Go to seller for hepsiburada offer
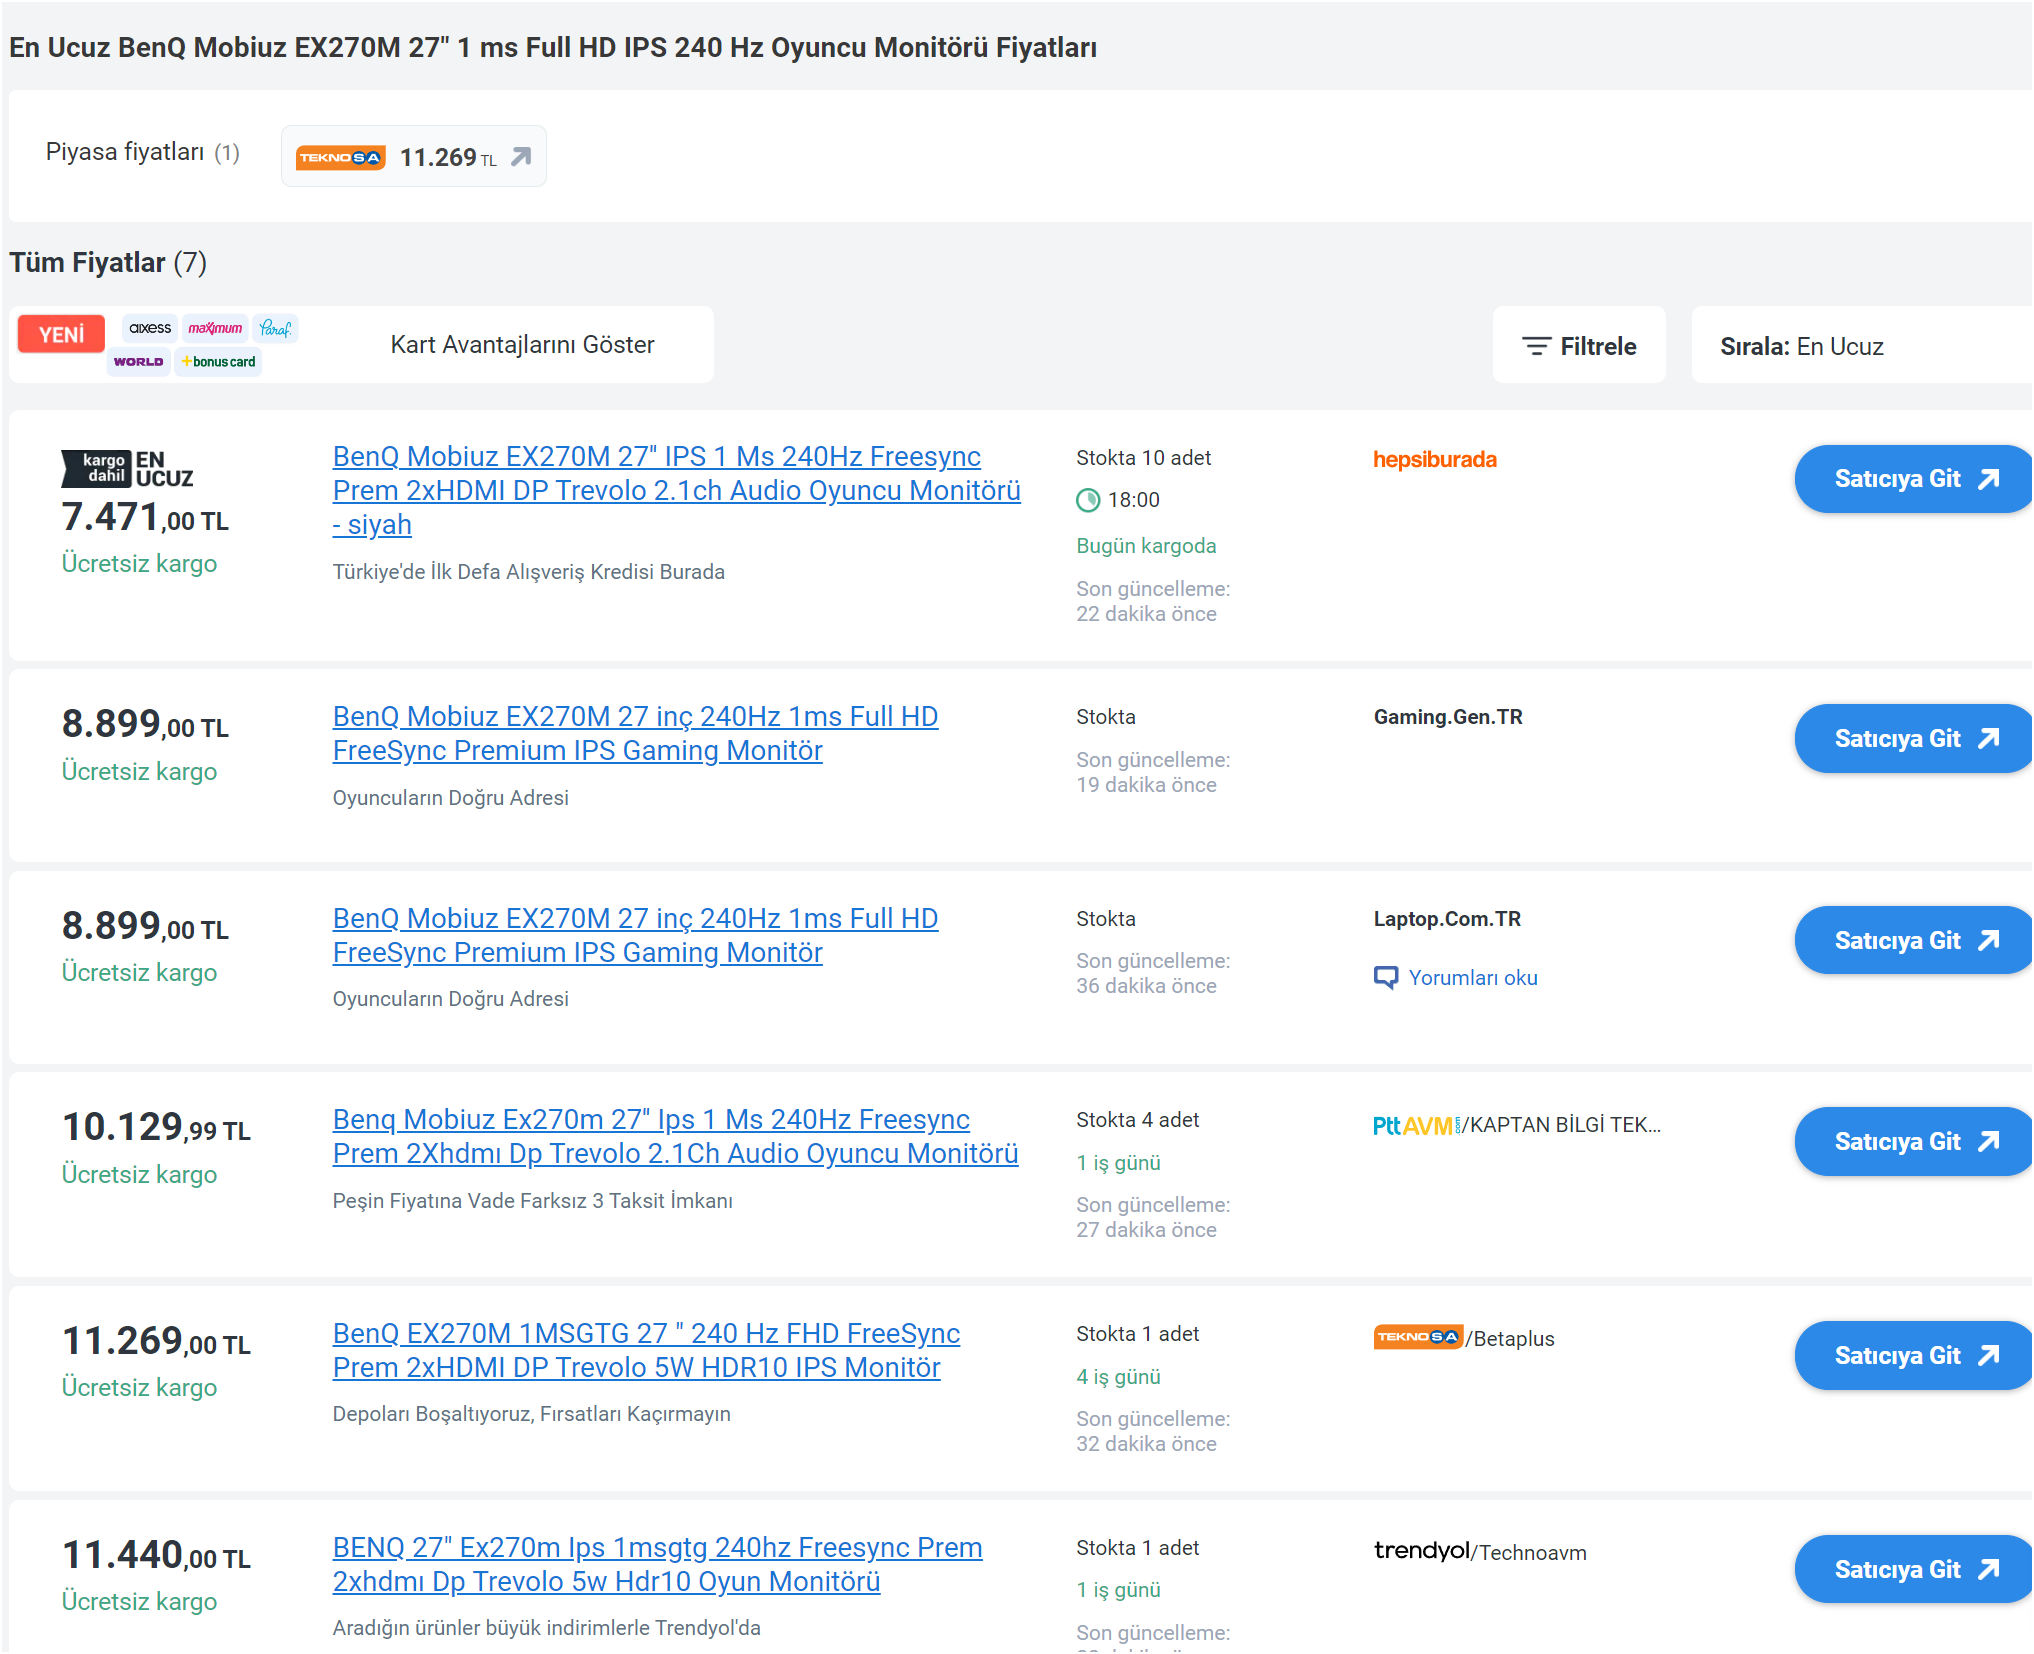The height and width of the screenshot is (1654, 2034). 1914,479
